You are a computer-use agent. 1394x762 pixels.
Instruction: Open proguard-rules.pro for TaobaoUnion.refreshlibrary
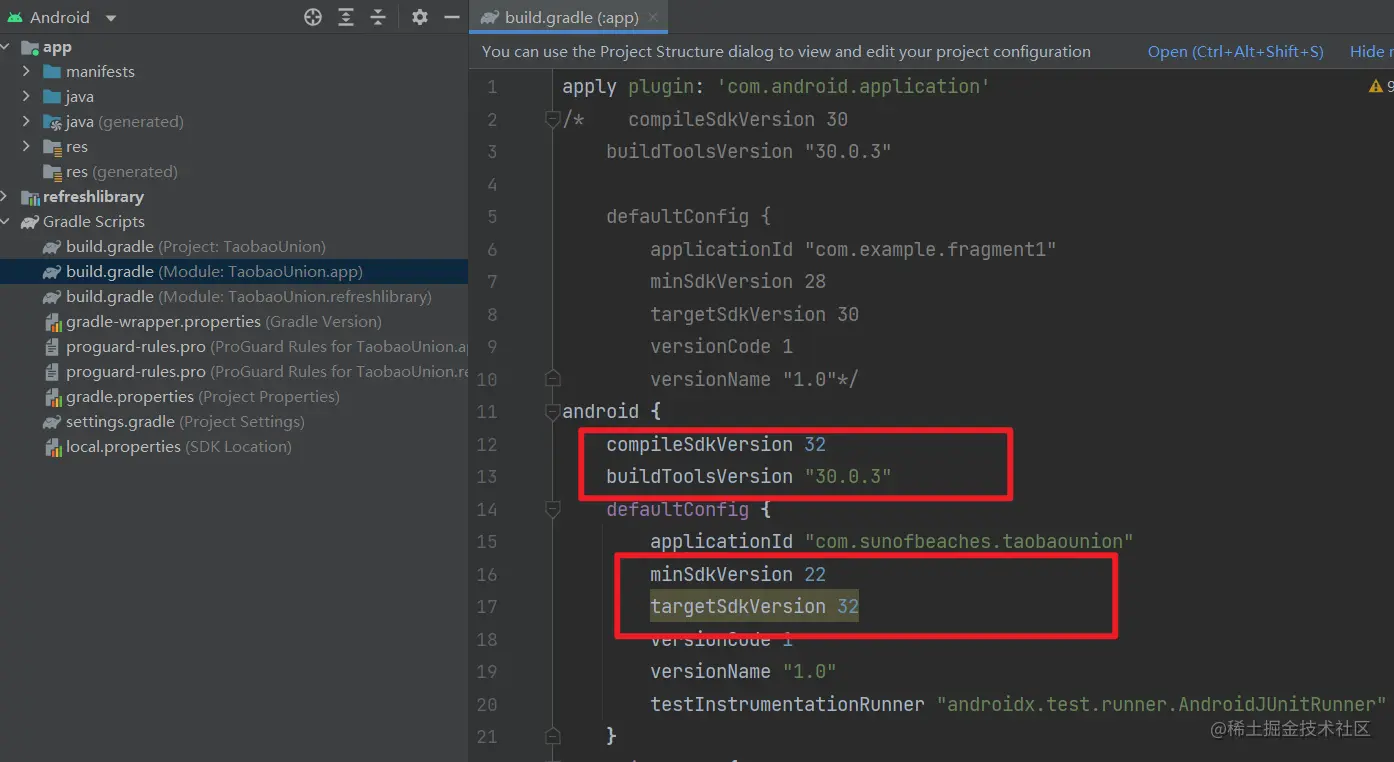[267, 372]
